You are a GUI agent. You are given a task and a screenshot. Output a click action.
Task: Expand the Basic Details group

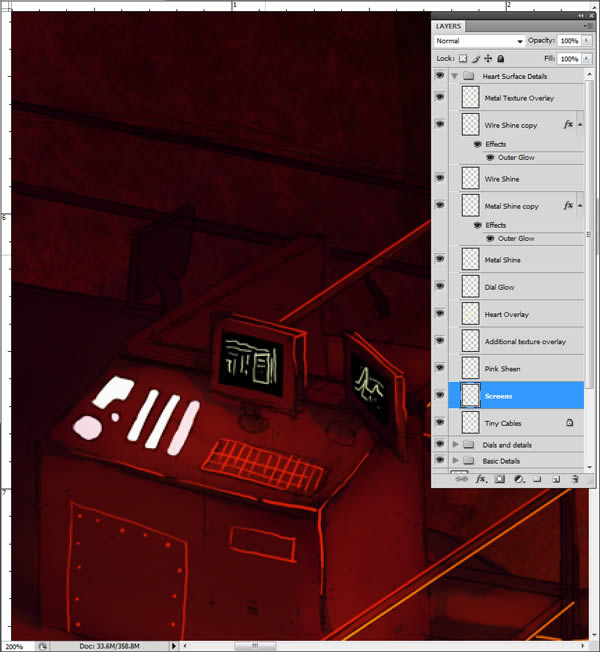[455, 460]
